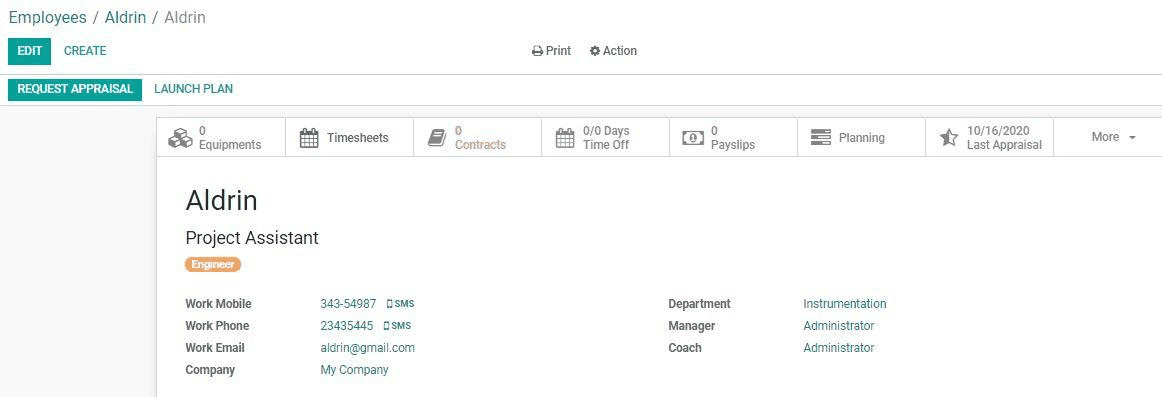
Task: Click the Work Phone field label
Action: (217, 326)
